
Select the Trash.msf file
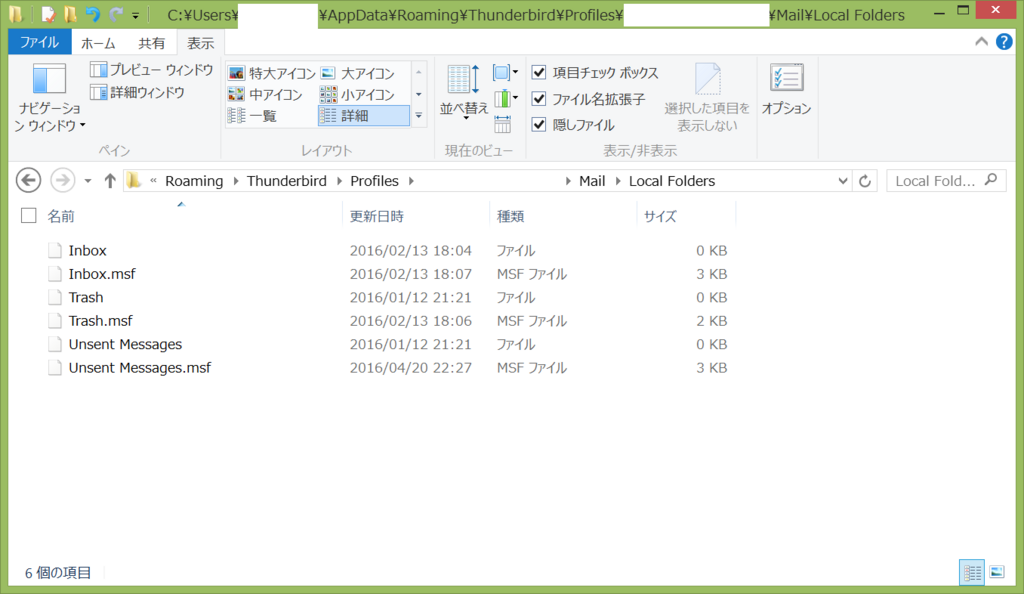(x=100, y=321)
